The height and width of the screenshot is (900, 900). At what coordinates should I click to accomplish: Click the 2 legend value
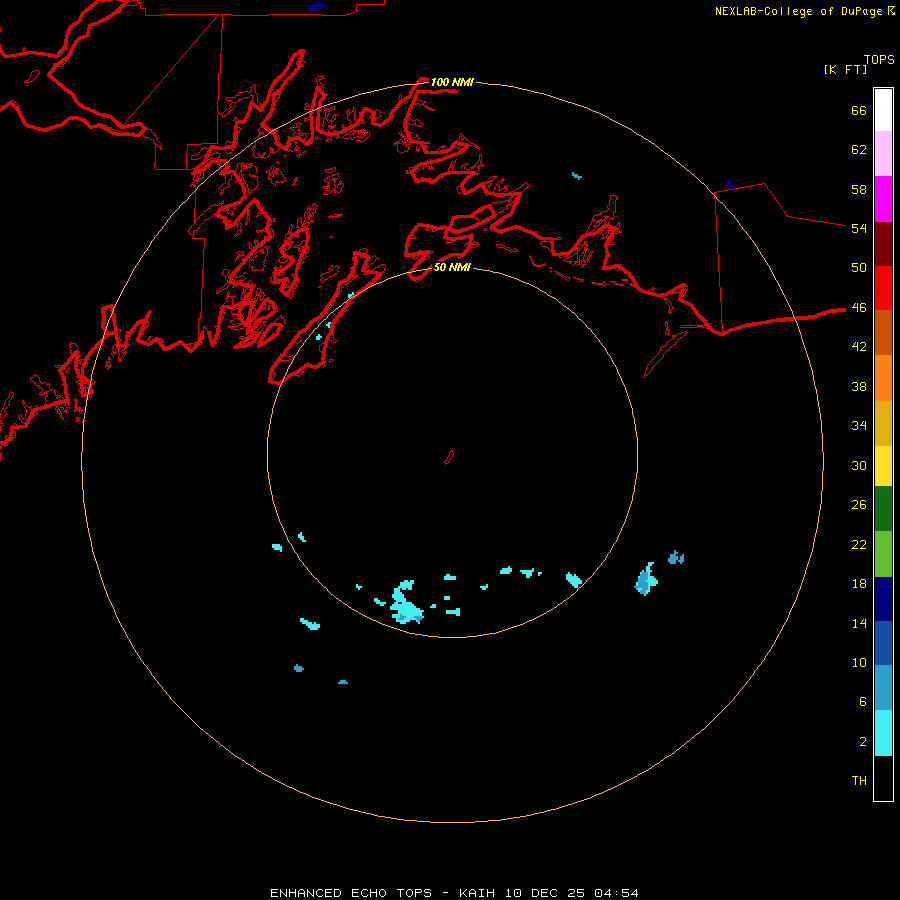pyautogui.click(x=863, y=742)
